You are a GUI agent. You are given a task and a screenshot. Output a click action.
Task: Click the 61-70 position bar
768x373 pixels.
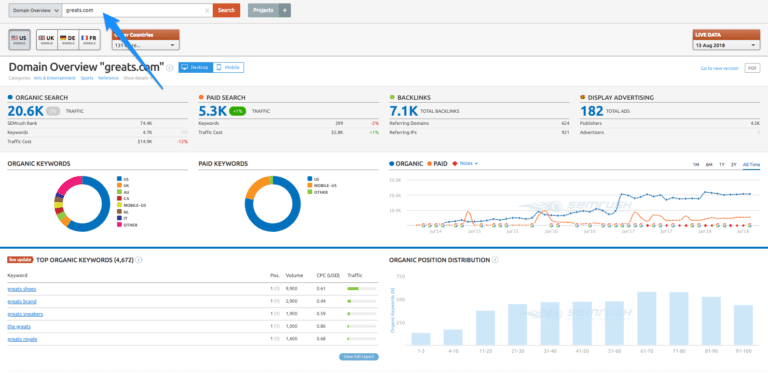647,319
